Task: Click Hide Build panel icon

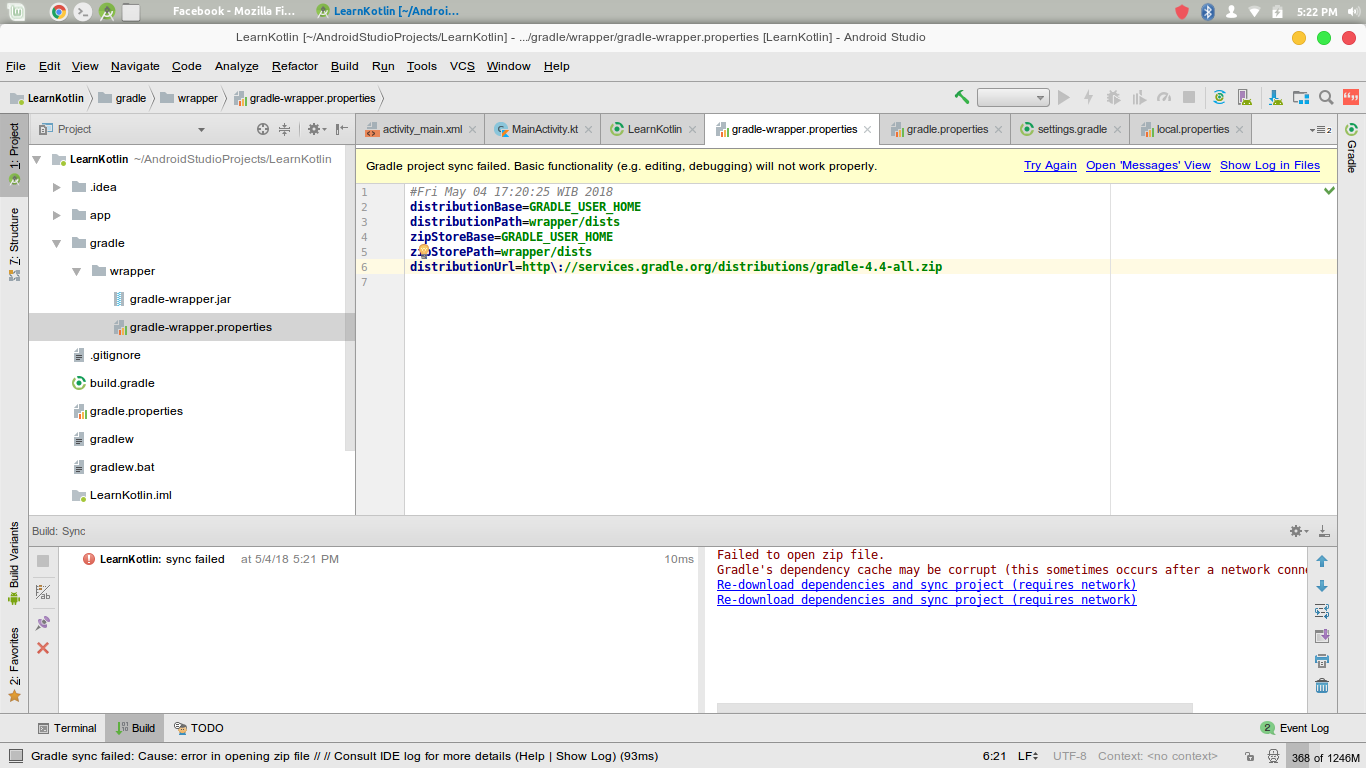Action: click(x=1324, y=531)
